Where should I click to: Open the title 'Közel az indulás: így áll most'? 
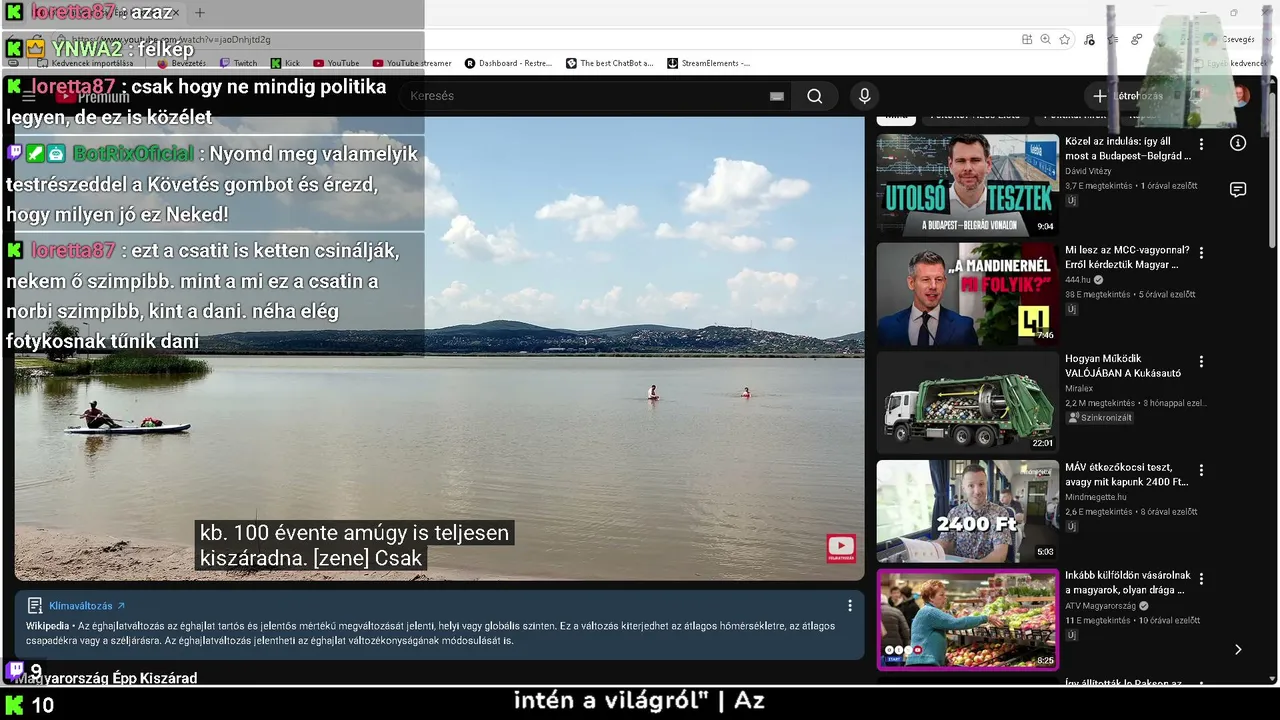pyautogui.click(x=1128, y=149)
